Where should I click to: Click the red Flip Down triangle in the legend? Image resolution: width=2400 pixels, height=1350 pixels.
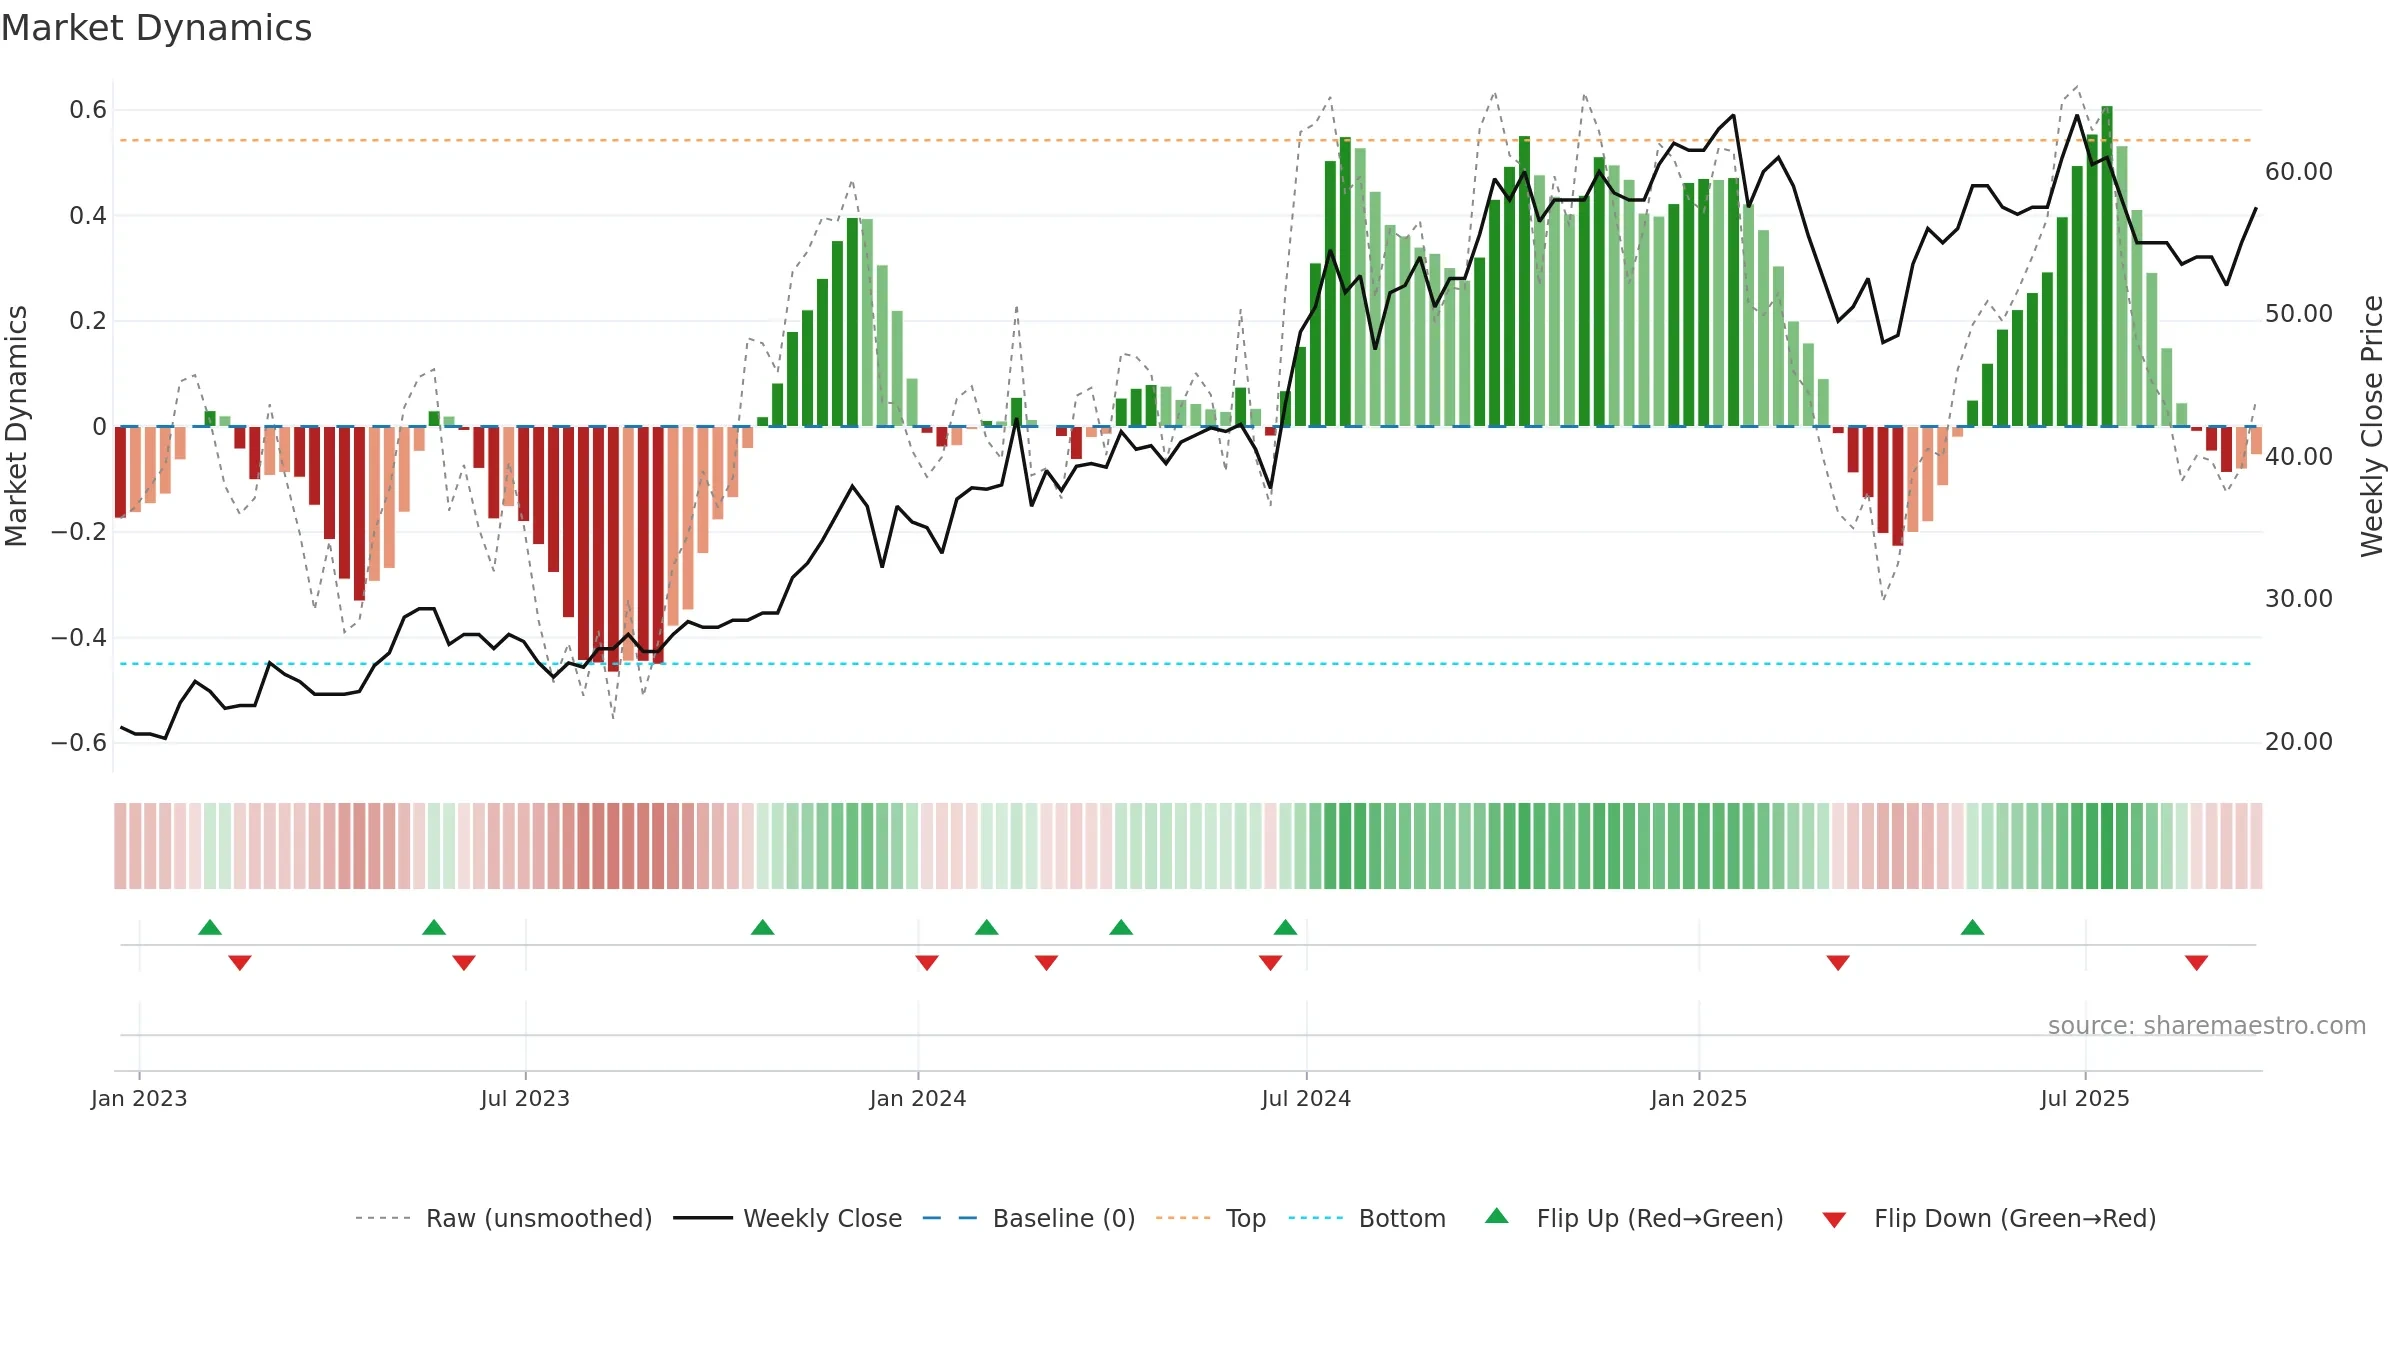tap(1834, 1220)
